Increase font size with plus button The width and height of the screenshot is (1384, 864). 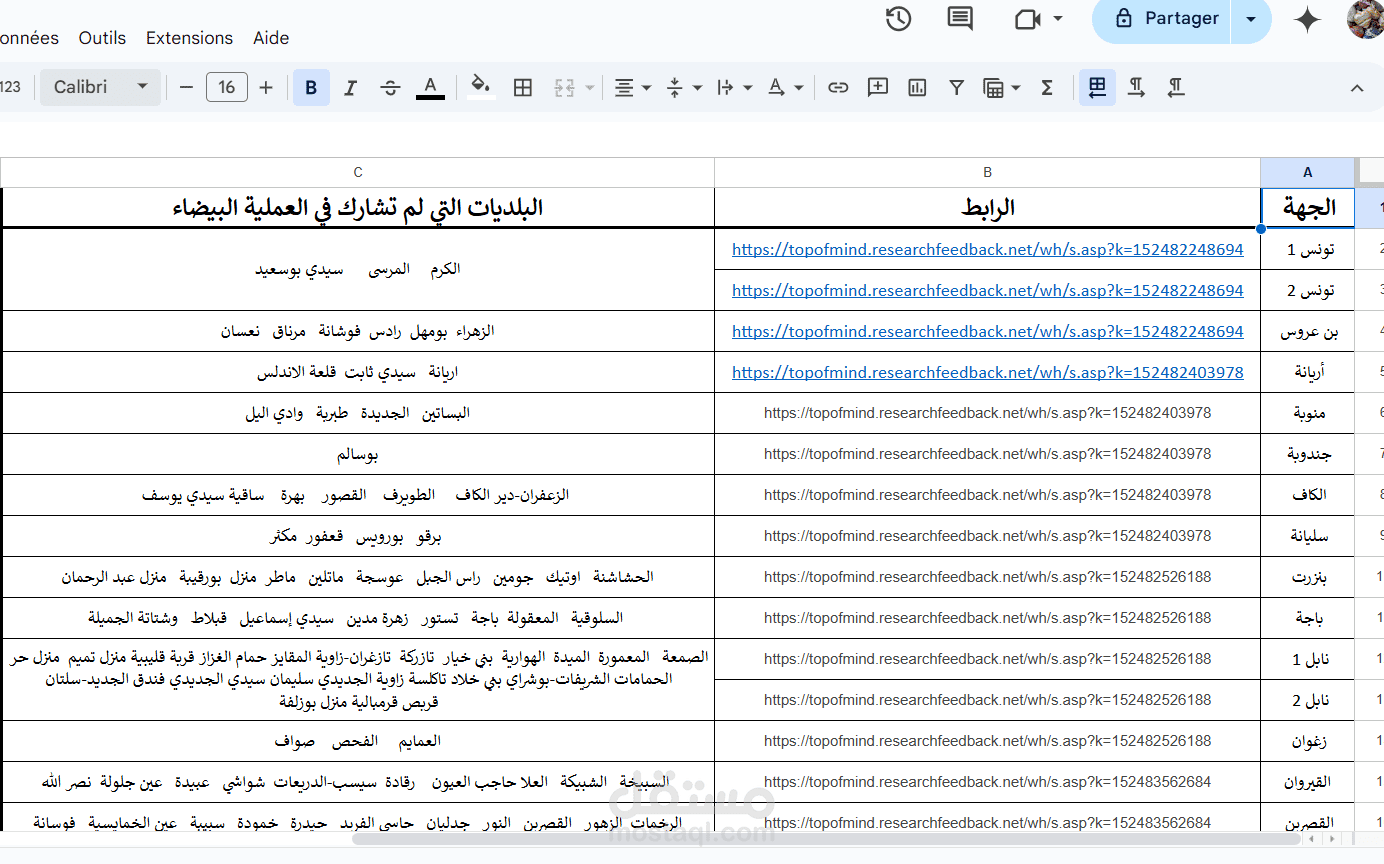point(266,88)
